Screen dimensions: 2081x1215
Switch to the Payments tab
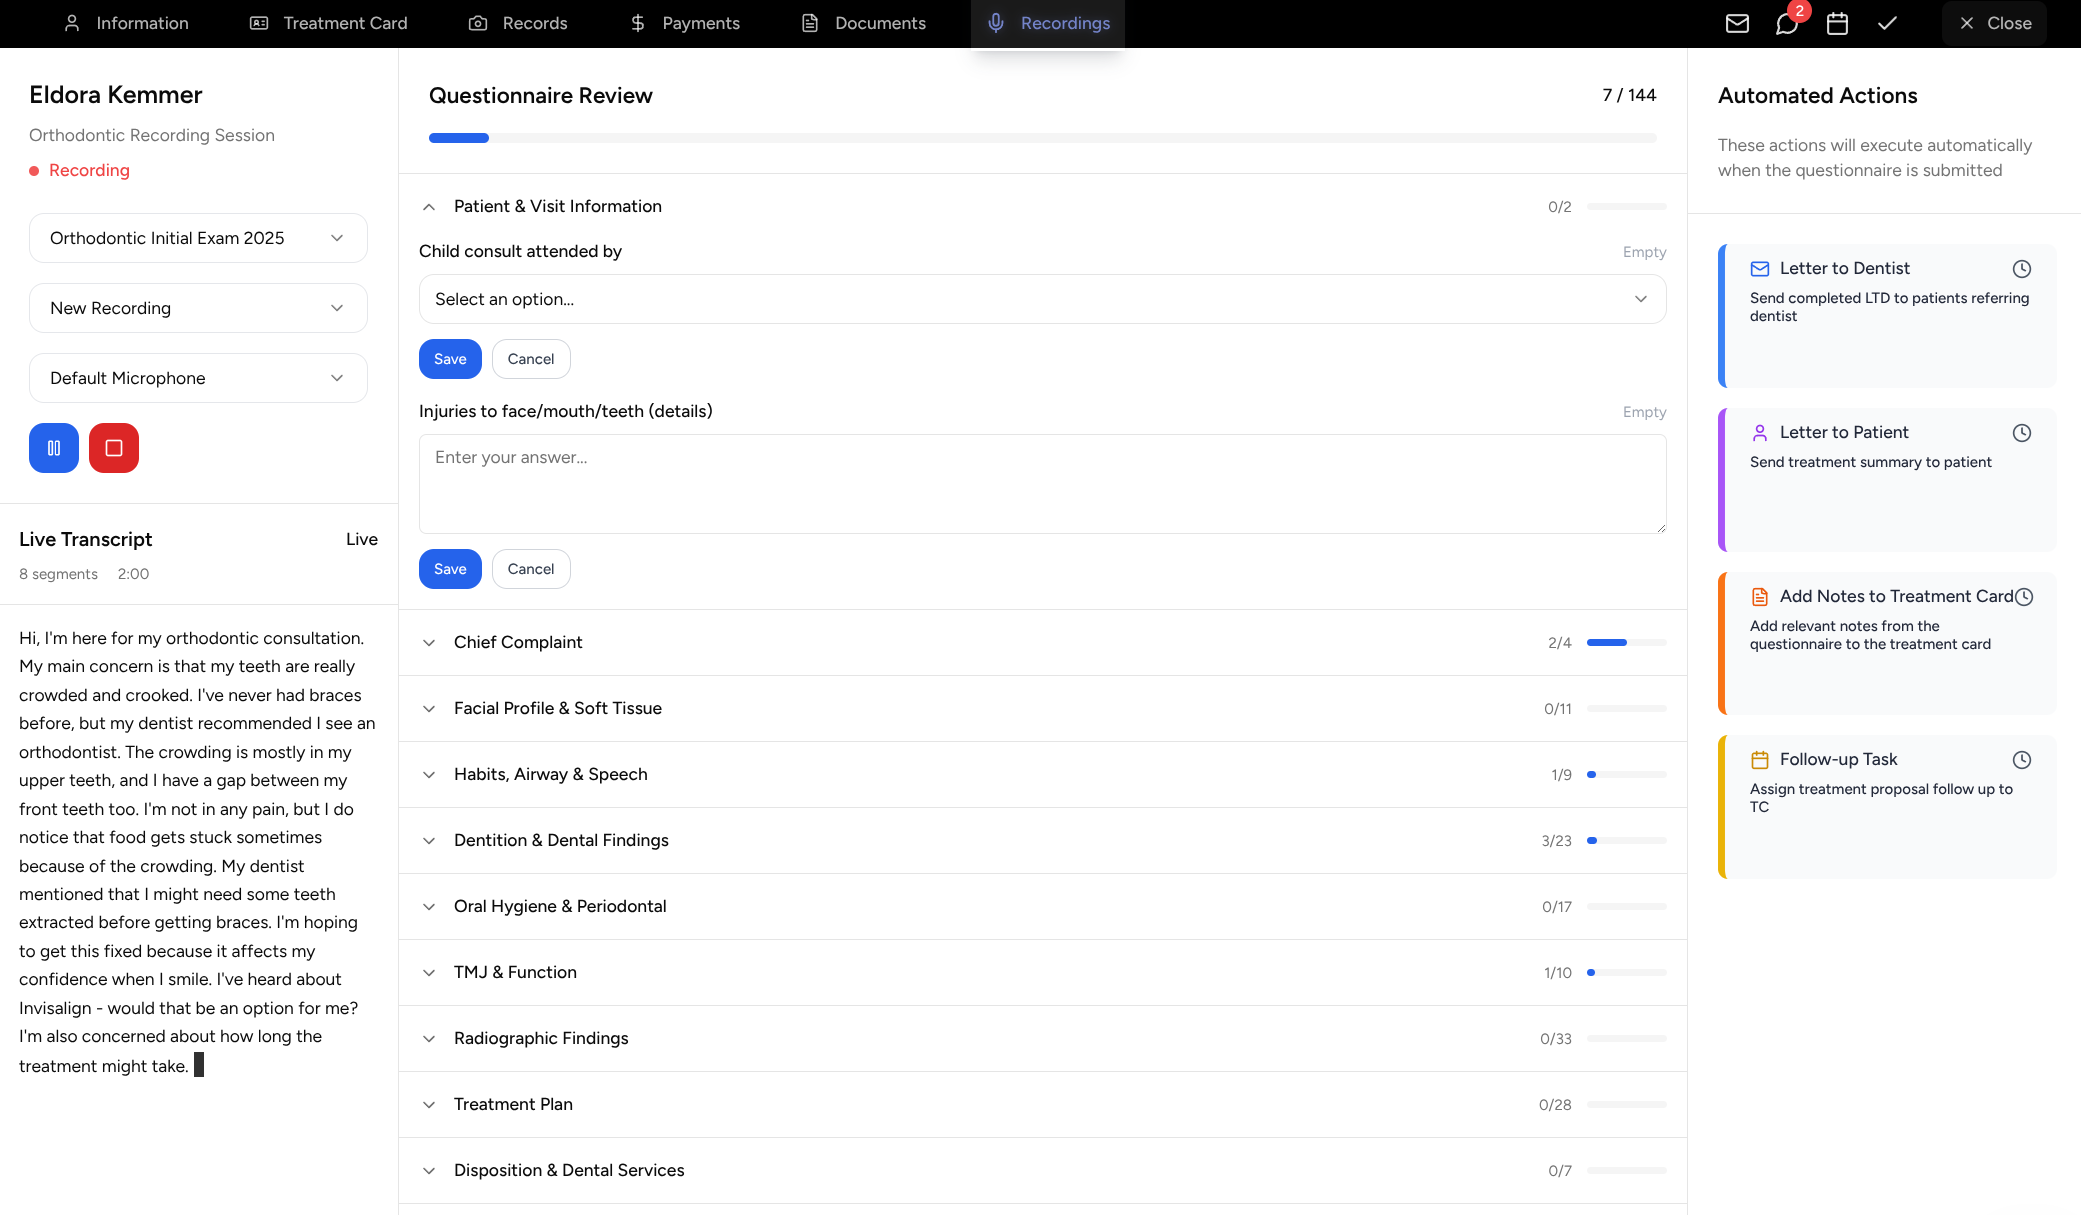[685, 23]
